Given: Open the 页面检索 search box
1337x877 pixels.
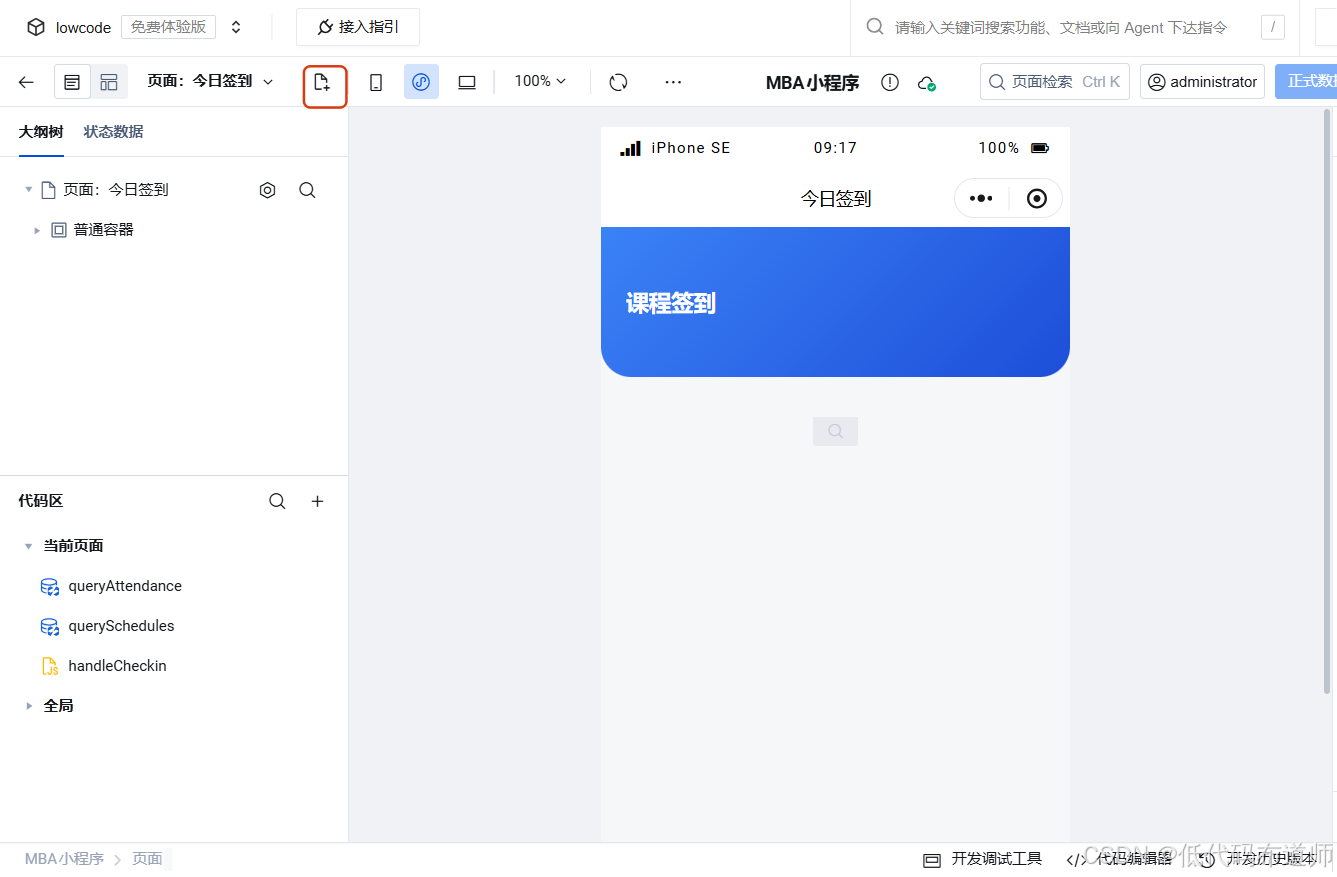Looking at the screenshot, I should (1055, 82).
